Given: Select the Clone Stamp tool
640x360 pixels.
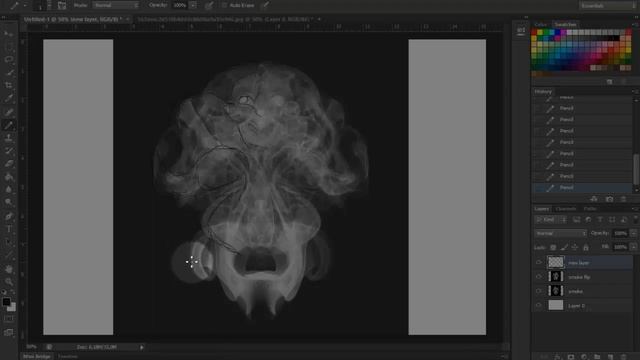Looking at the screenshot, I should pyautogui.click(x=9, y=138).
